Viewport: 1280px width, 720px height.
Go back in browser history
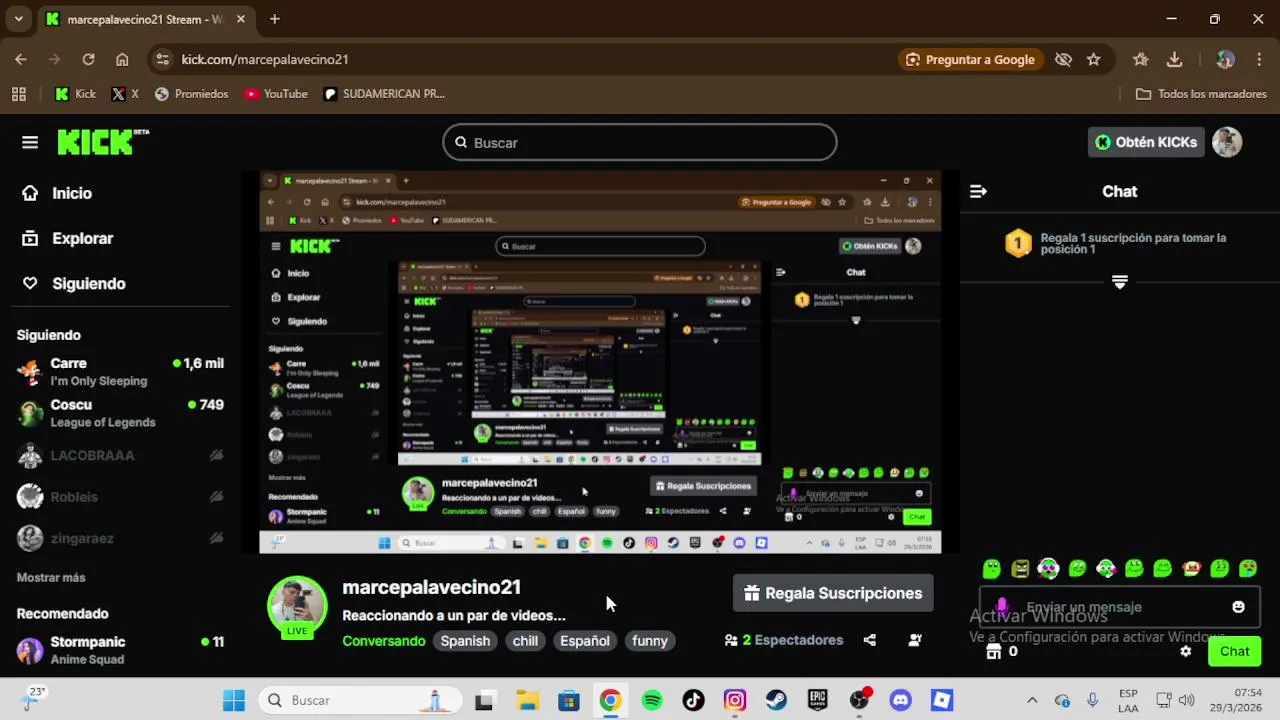(21, 59)
